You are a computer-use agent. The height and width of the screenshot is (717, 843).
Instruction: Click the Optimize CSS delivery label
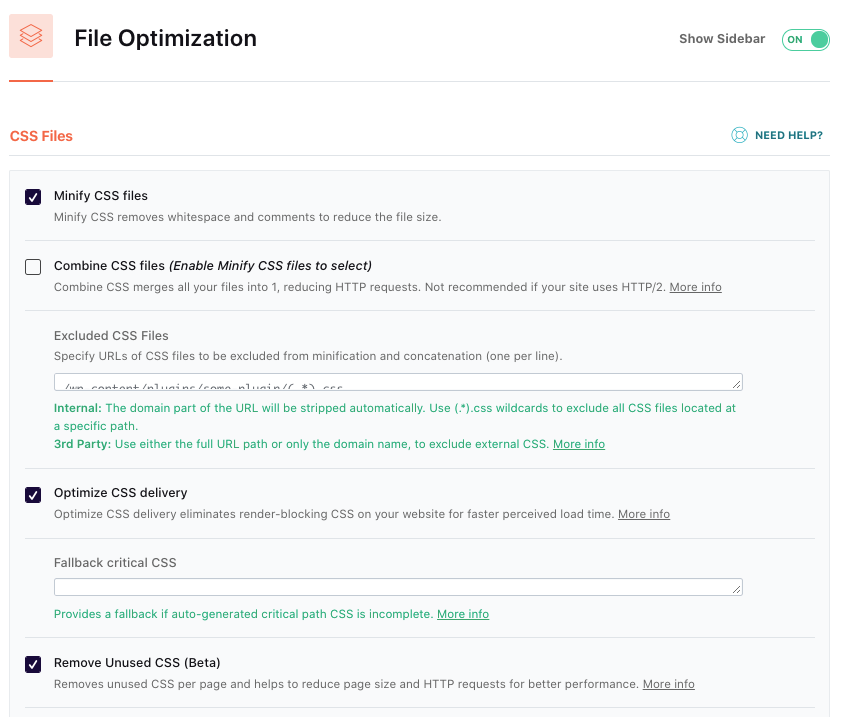(120, 492)
